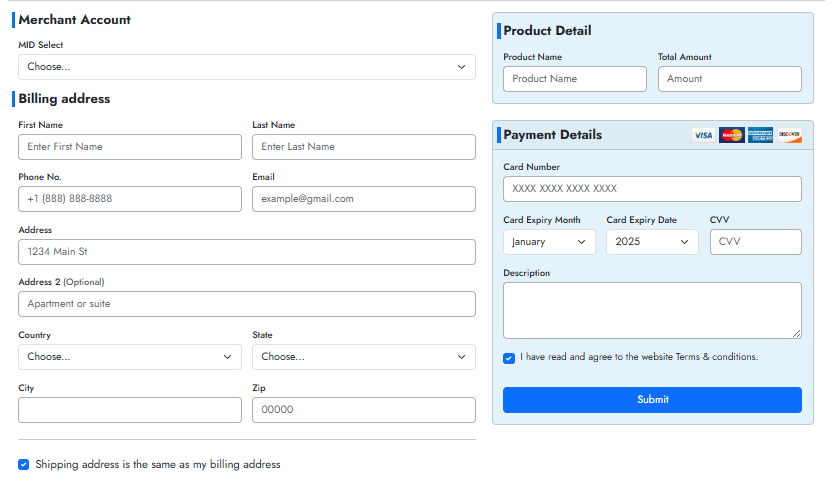The image size is (835, 488).
Task: Click the American Express card icon
Action: tap(760, 135)
